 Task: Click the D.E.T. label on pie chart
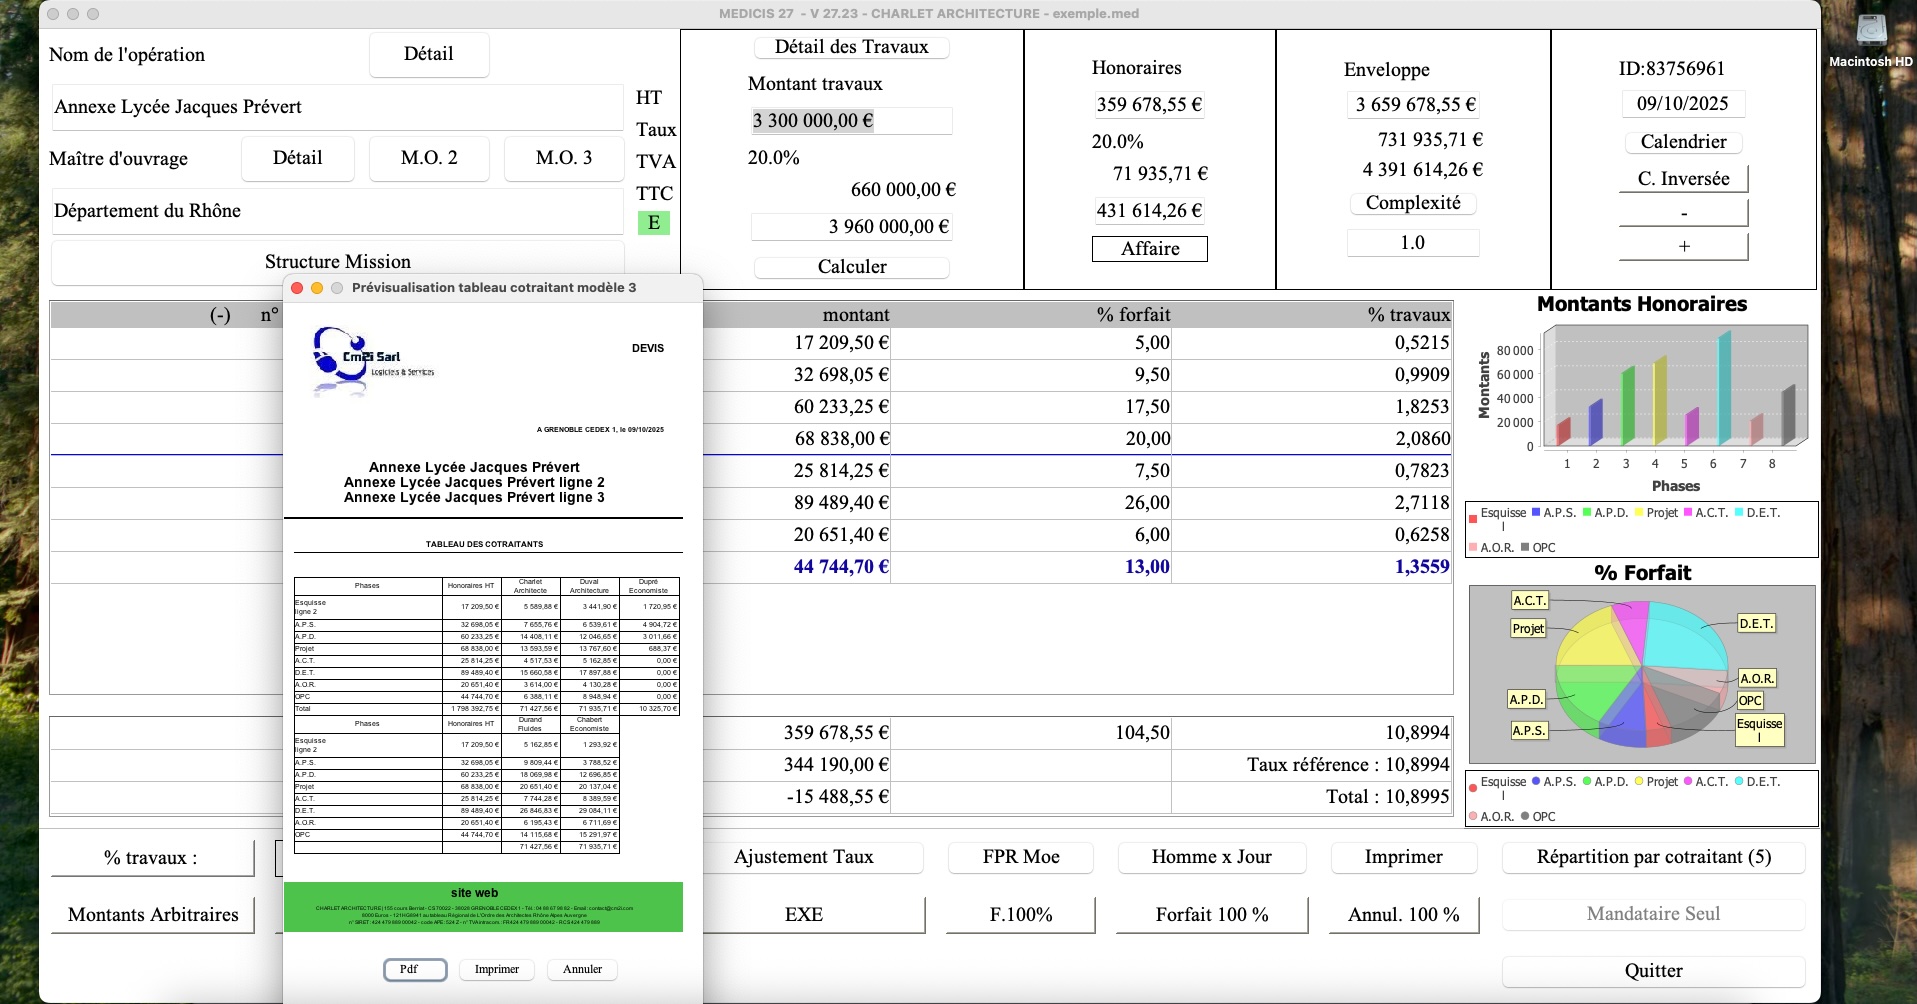[x=1756, y=624]
